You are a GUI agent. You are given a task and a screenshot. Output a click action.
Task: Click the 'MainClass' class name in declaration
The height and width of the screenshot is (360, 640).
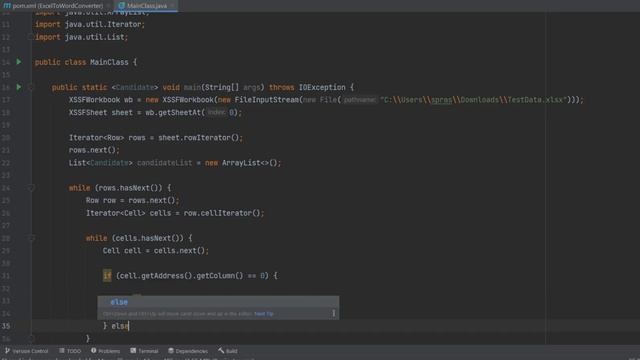(109, 62)
